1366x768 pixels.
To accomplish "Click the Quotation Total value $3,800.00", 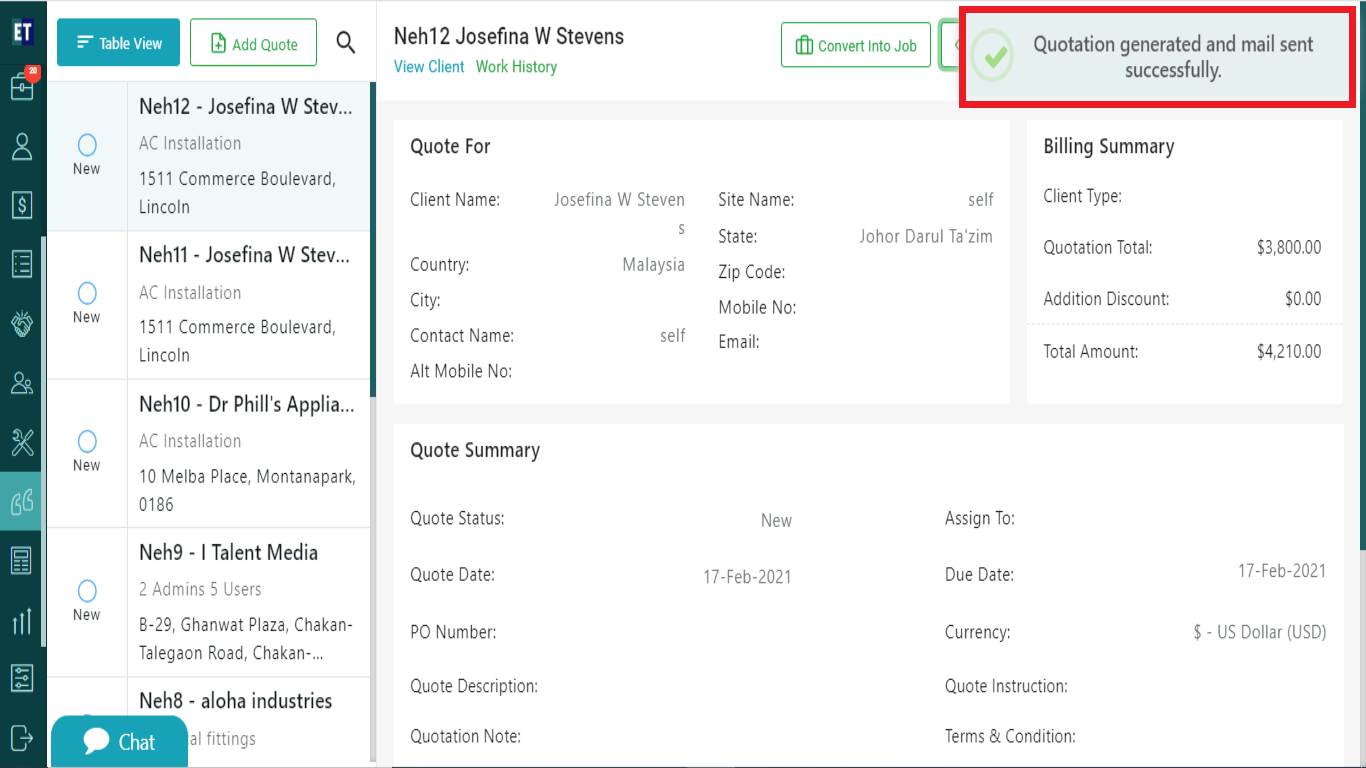I will click(x=1289, y=247).
